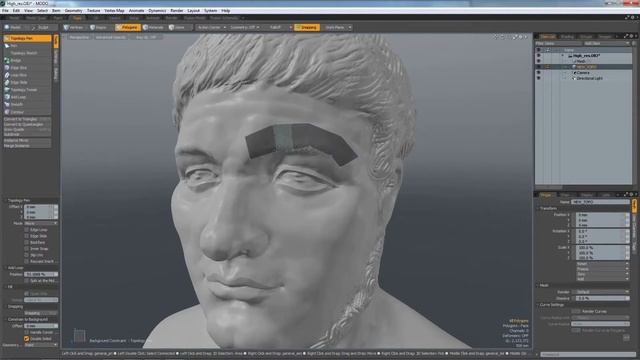The width and height of the screenshot is (640, 360).
Task: Open the Render menu
Action: pos(177,11)
